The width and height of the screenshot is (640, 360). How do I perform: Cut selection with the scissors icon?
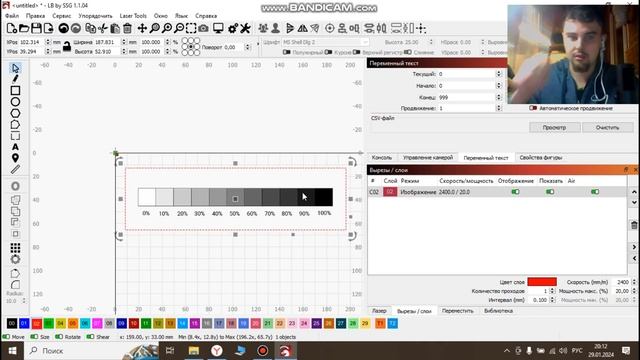(103, 28)
